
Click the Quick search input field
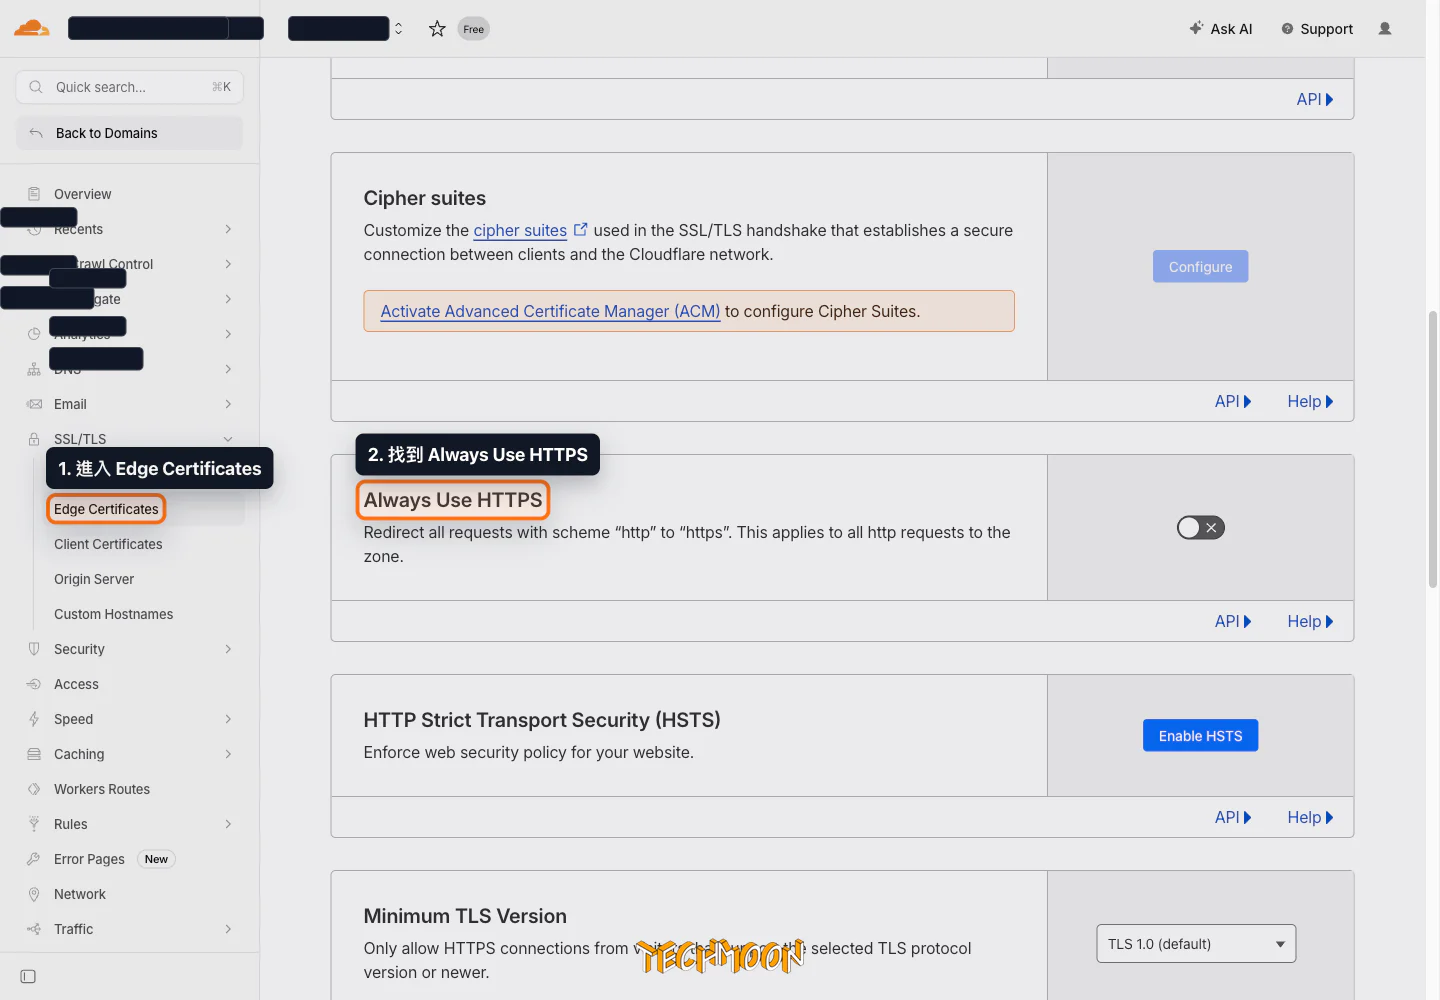click(x=130, y=87)
